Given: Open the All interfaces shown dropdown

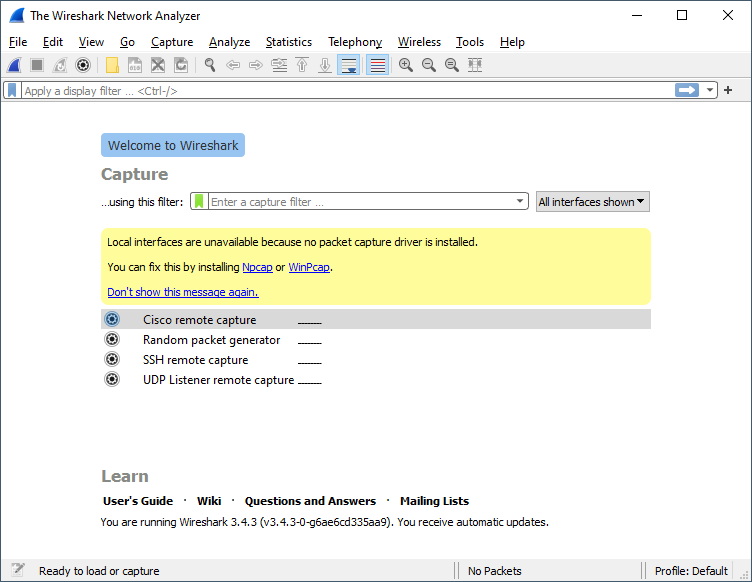Looking at the screenshot, I should [592, 202].
